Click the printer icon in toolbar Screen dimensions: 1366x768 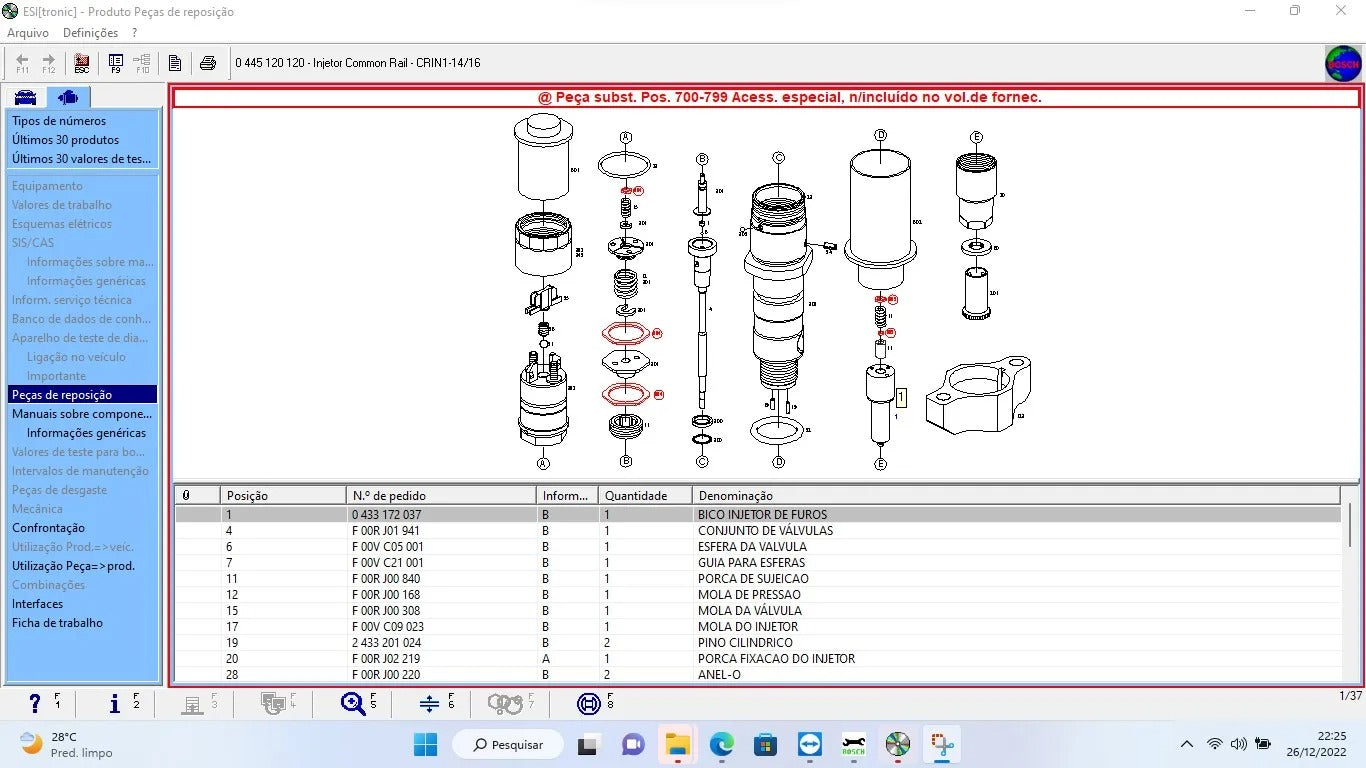coord(208,63)
